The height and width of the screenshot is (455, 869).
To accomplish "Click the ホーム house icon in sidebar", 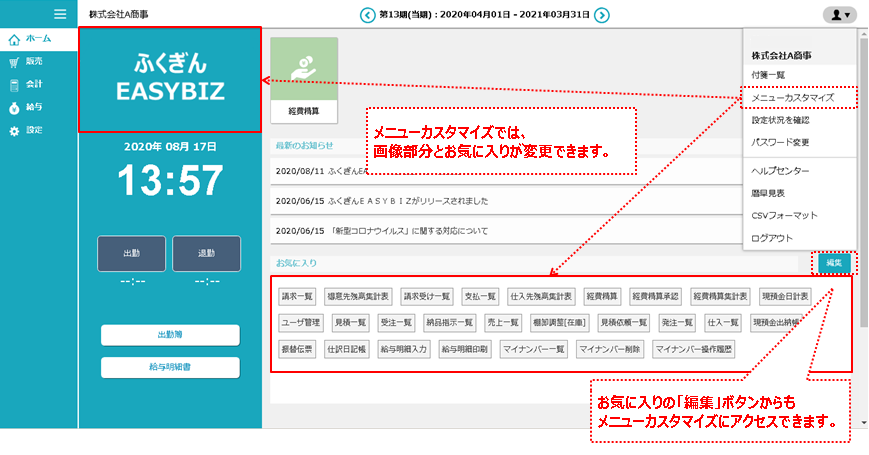I will [x=14, y=39].
